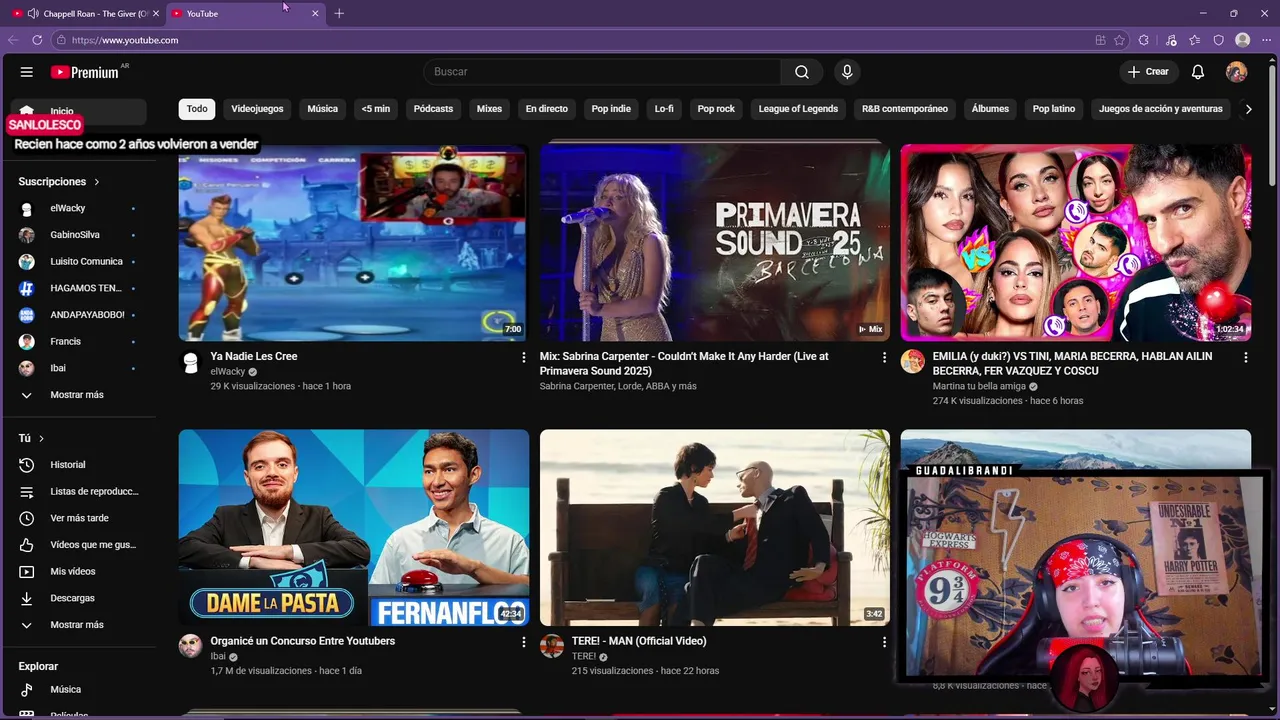Open Listas de reproducción playlist icon
The width and height of the screenshot is (1280, 720).
click(x=27, y=492)
